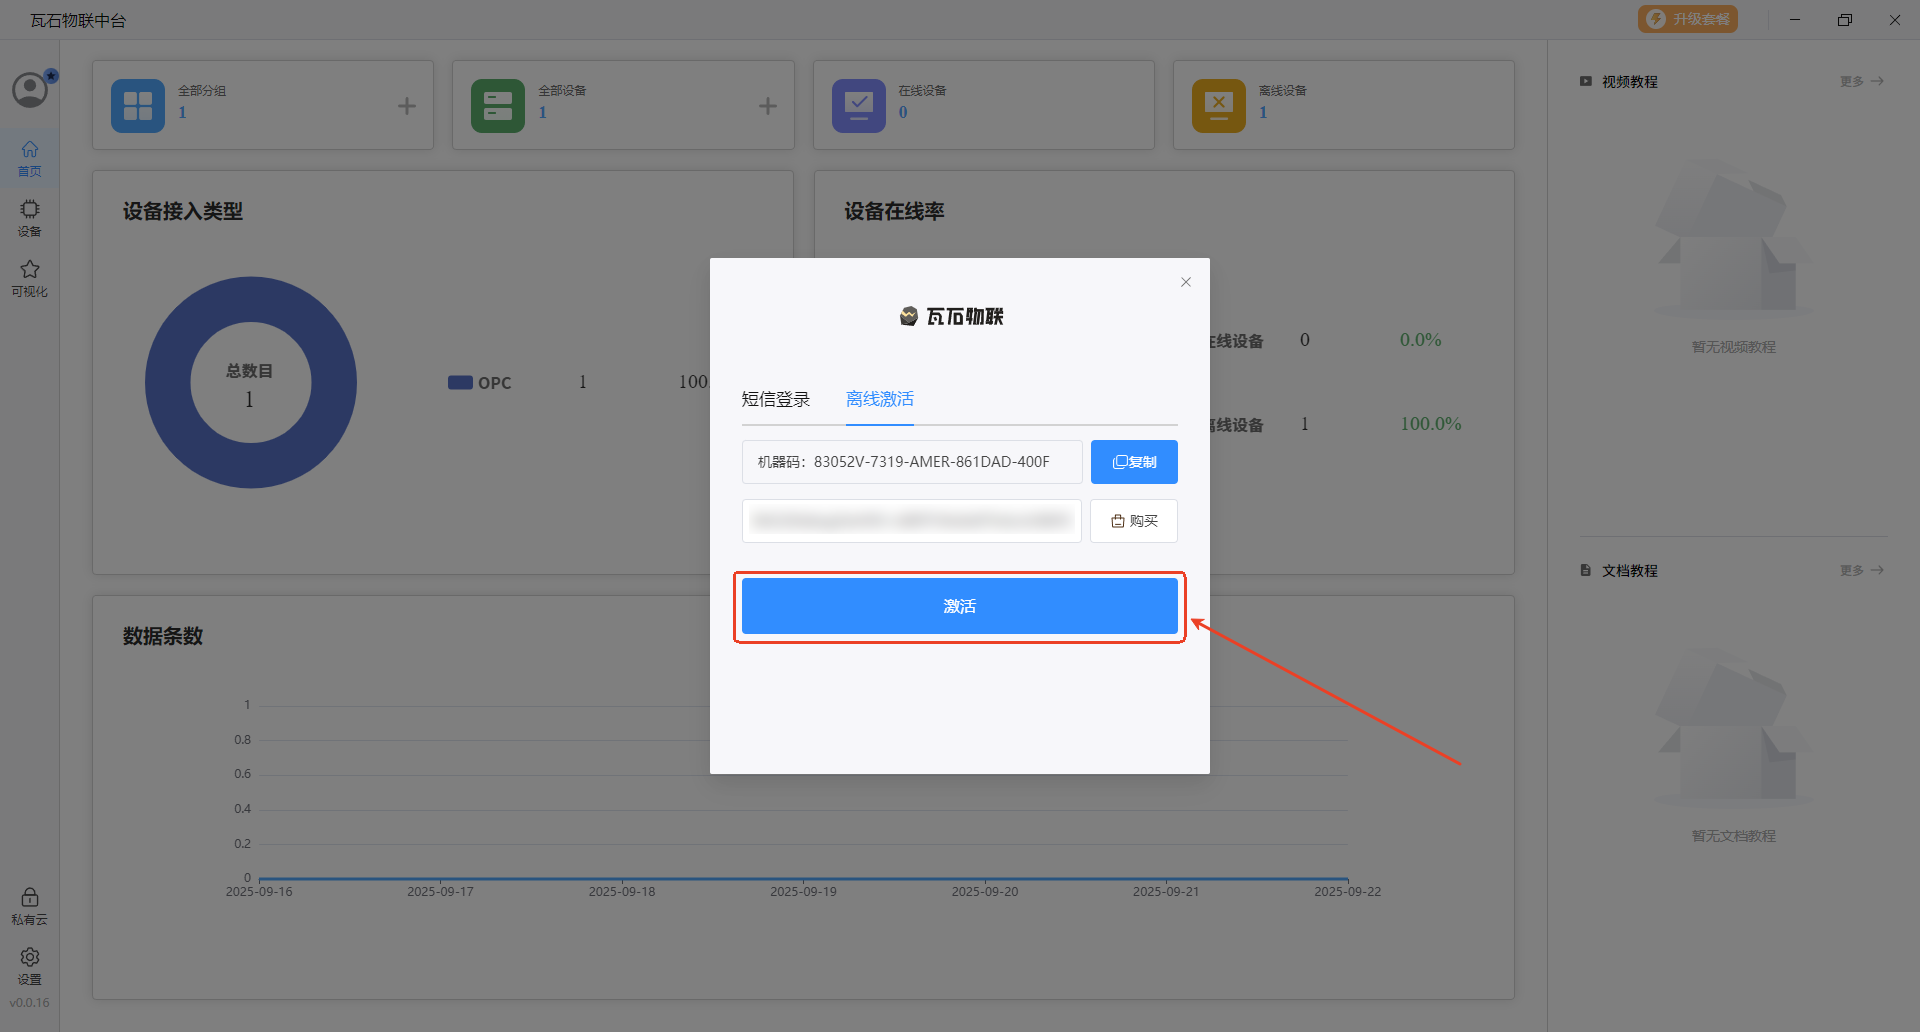Viewport: 1920px width, 1032px height.
Task: Click the 在线设备 purple monitor icon
Action: click(858, 106)
